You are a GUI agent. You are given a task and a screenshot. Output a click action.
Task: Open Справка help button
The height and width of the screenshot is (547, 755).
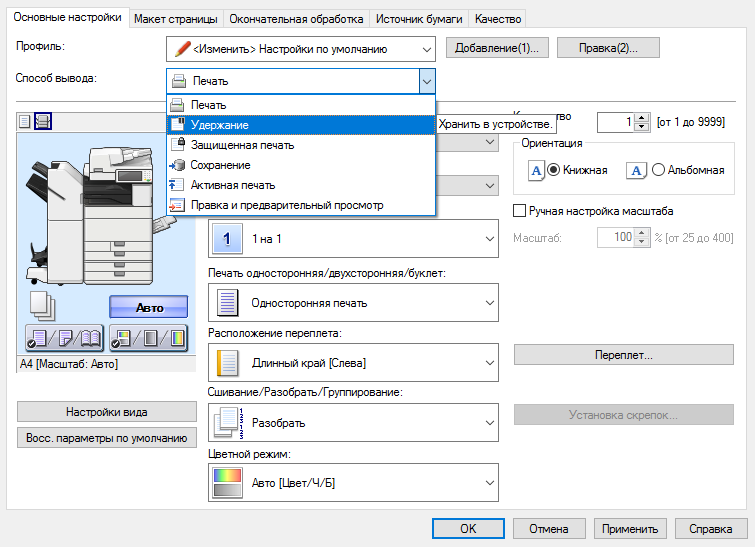(711, 529)
